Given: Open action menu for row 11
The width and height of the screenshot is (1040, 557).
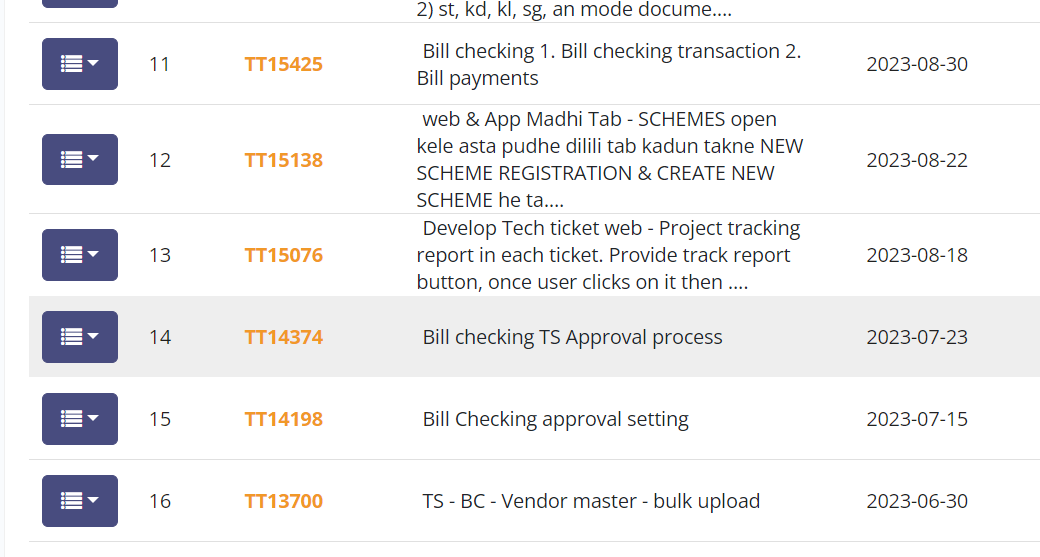Looking at the screenshot, I should (80, 64).
